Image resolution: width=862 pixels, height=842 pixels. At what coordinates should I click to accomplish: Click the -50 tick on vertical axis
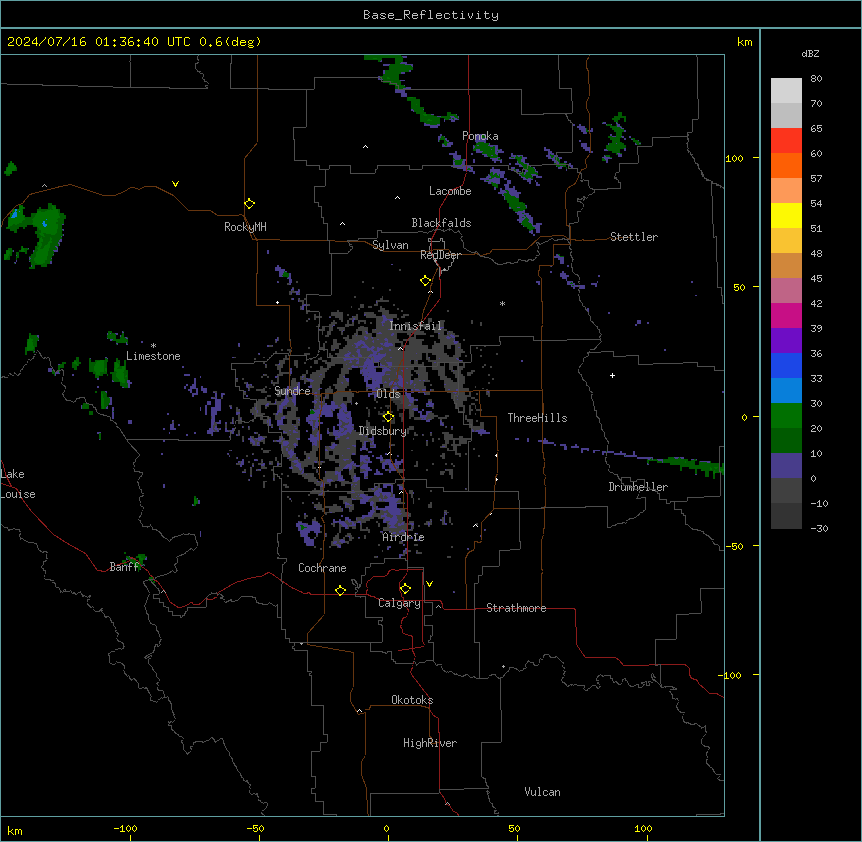click(734, 546)
